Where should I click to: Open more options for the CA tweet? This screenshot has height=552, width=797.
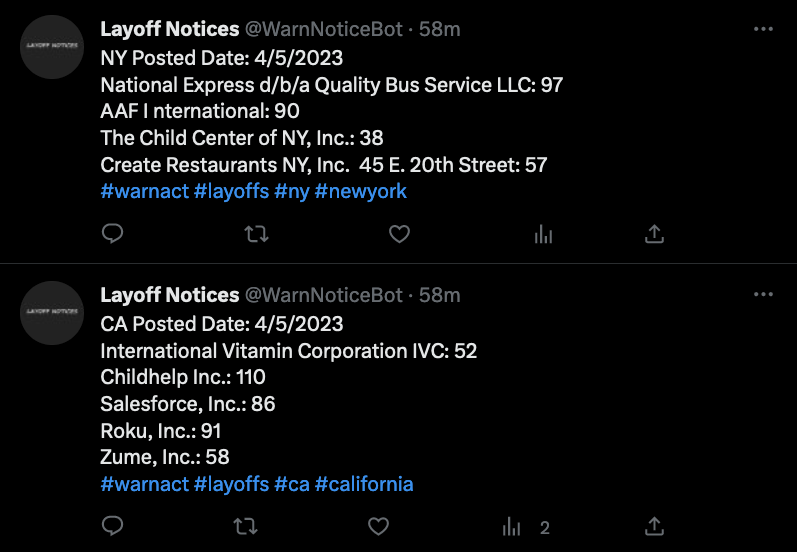click(763, 295)
